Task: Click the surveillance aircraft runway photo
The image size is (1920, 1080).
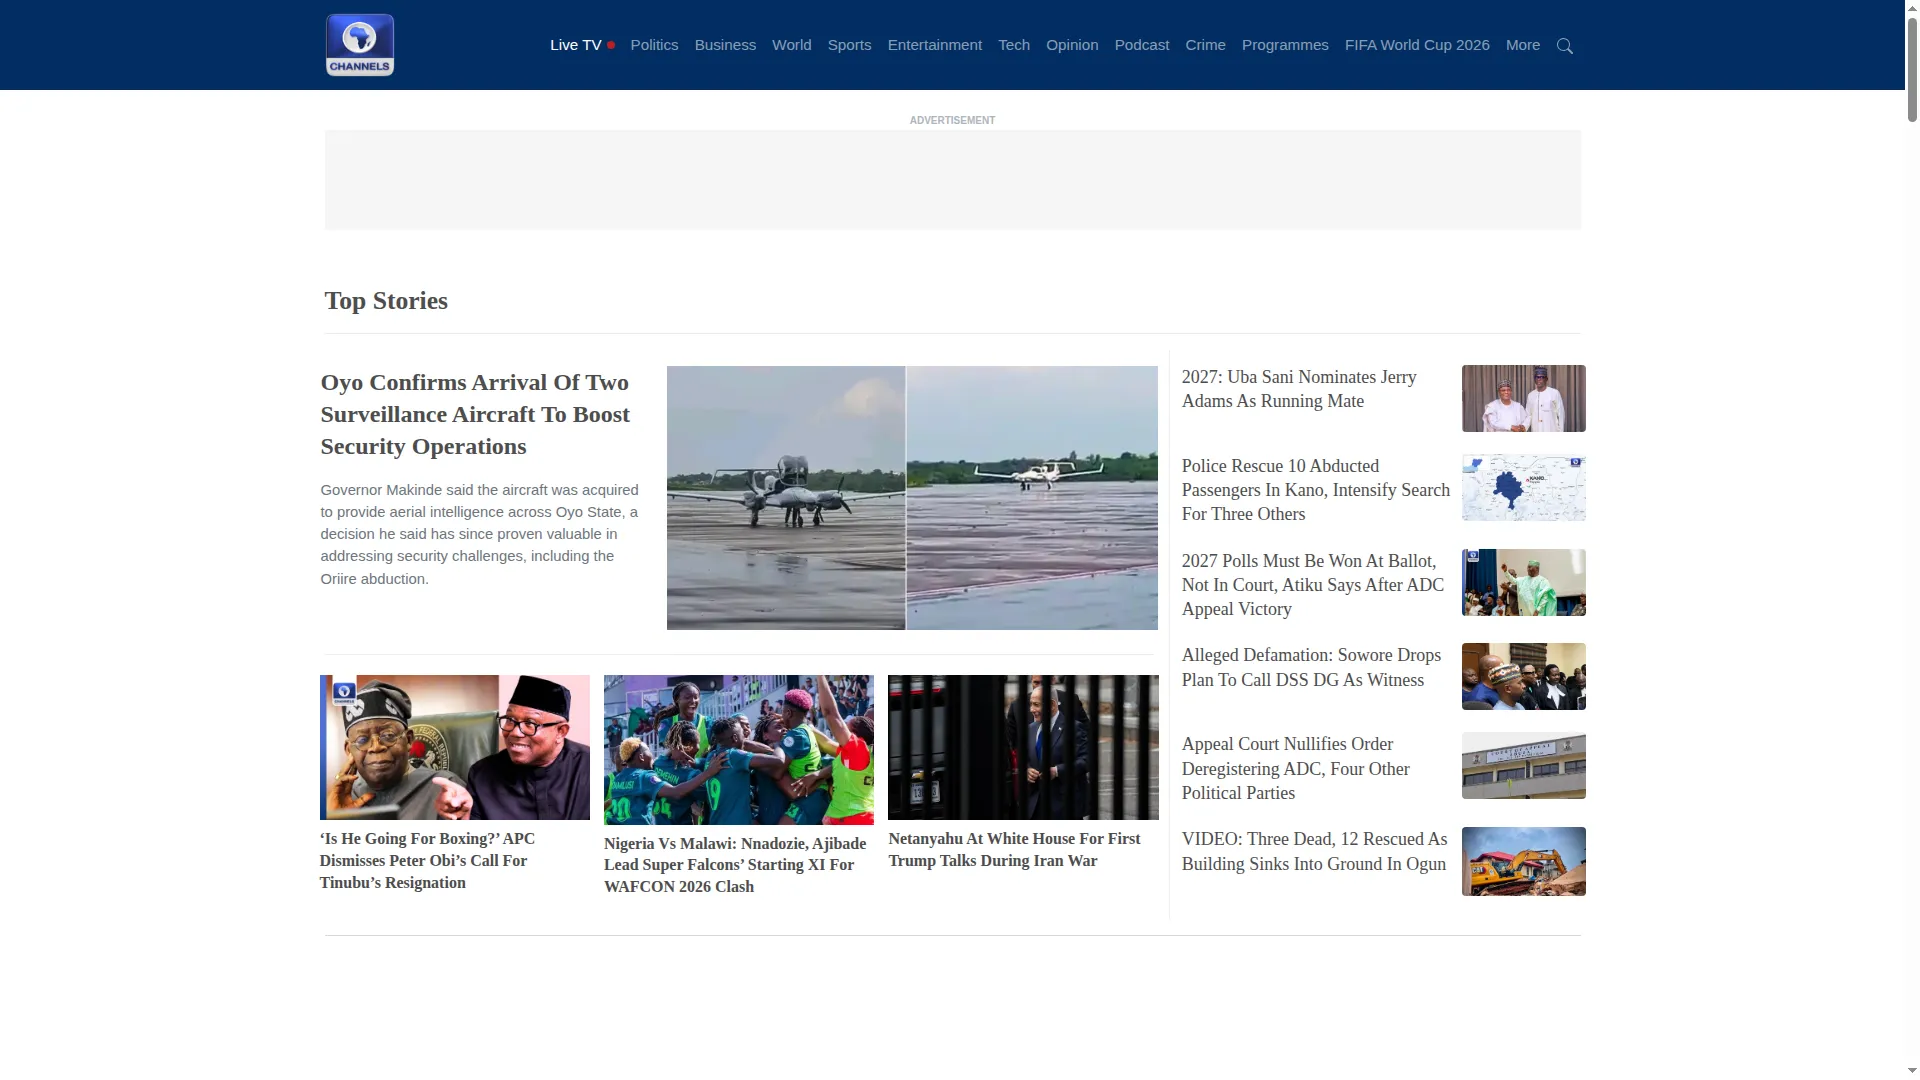Action: coord(912,497)
